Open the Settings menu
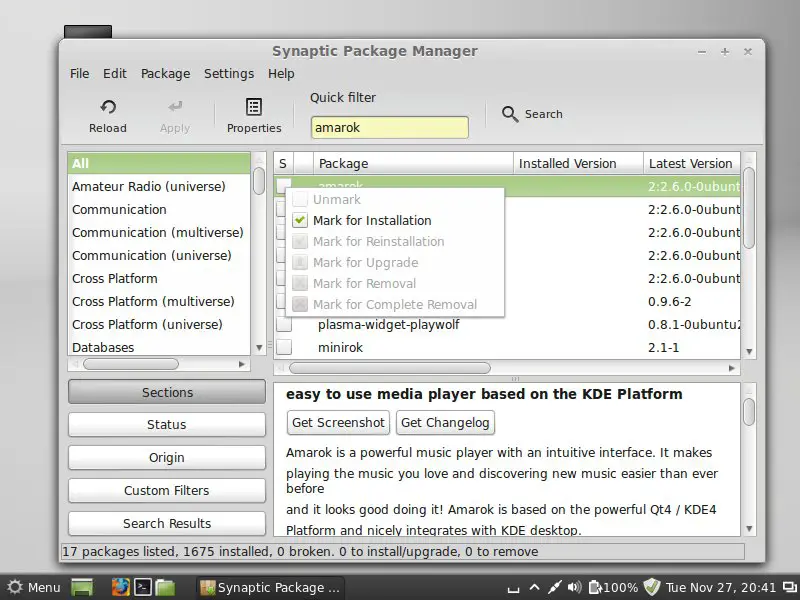Image resolution: width=800 pixels, height=600 pixels. [229, 73]
